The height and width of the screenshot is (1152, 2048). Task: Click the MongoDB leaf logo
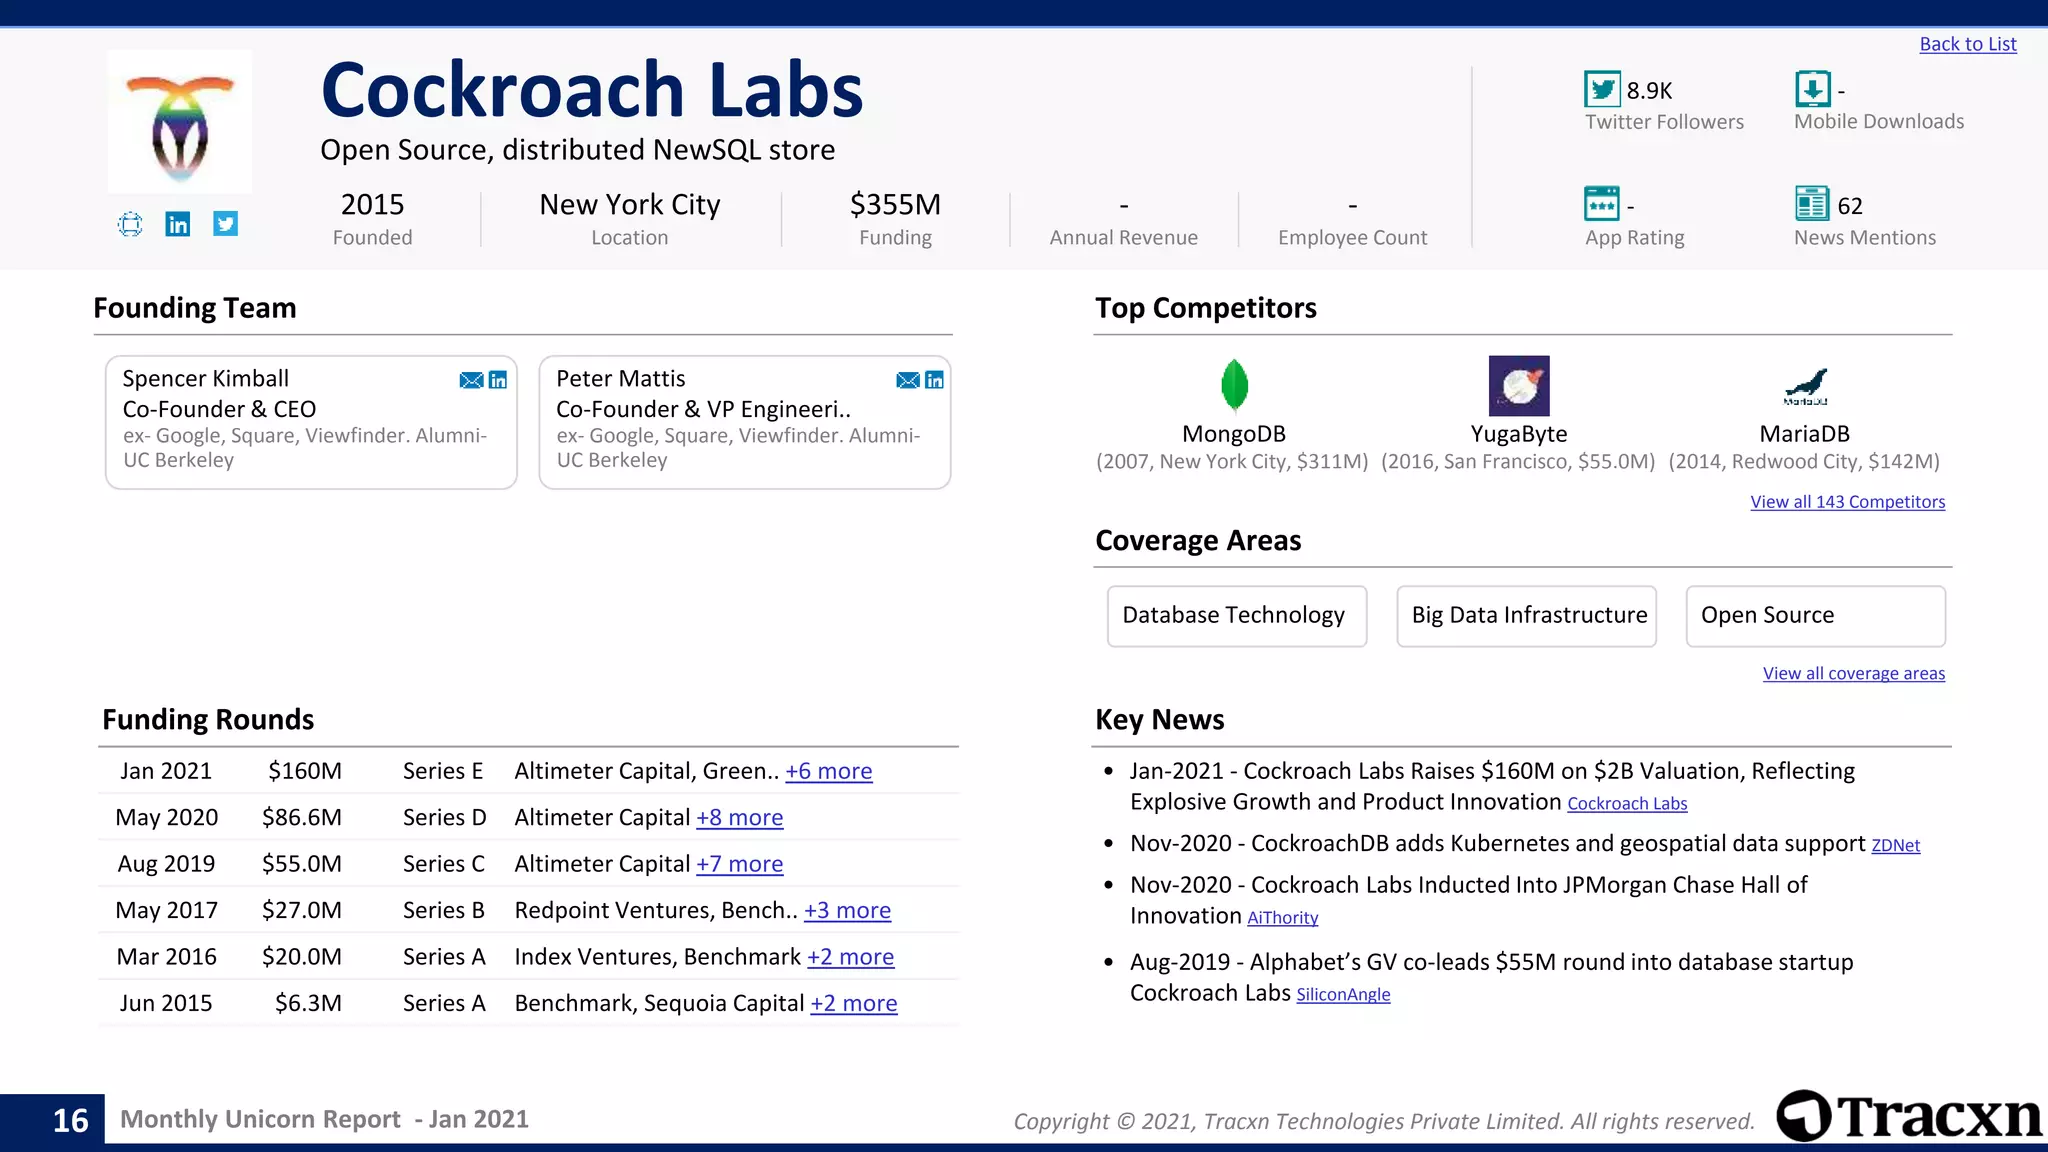(x=1235, y=386)
